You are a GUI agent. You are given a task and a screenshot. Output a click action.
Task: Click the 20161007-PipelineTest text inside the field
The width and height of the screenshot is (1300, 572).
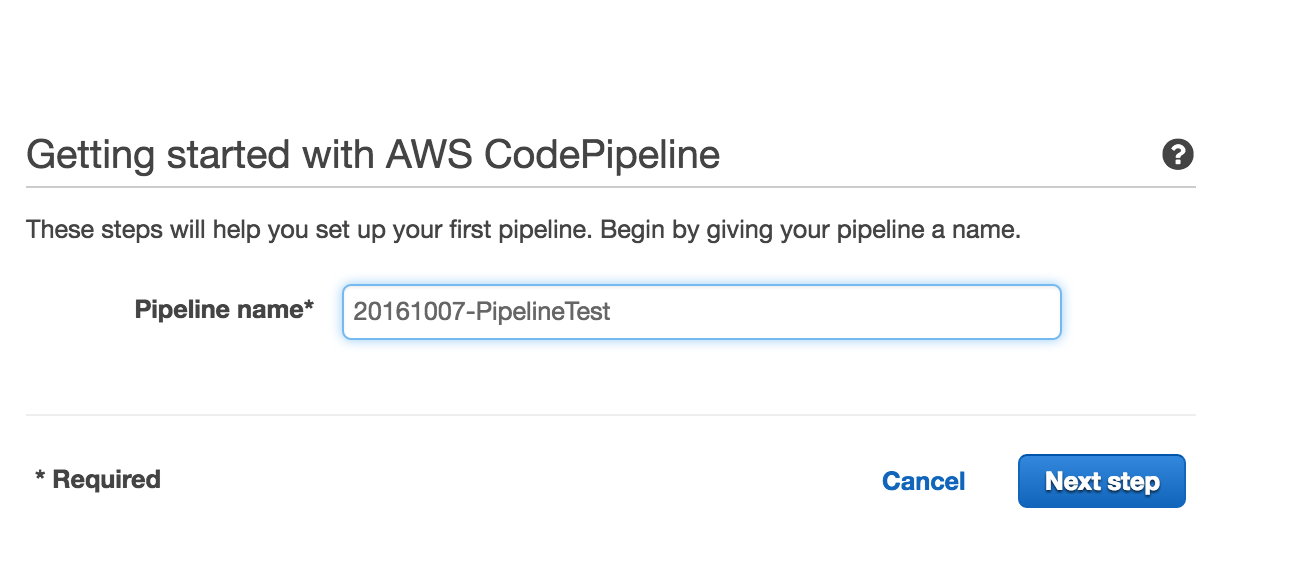pos(481,312)
